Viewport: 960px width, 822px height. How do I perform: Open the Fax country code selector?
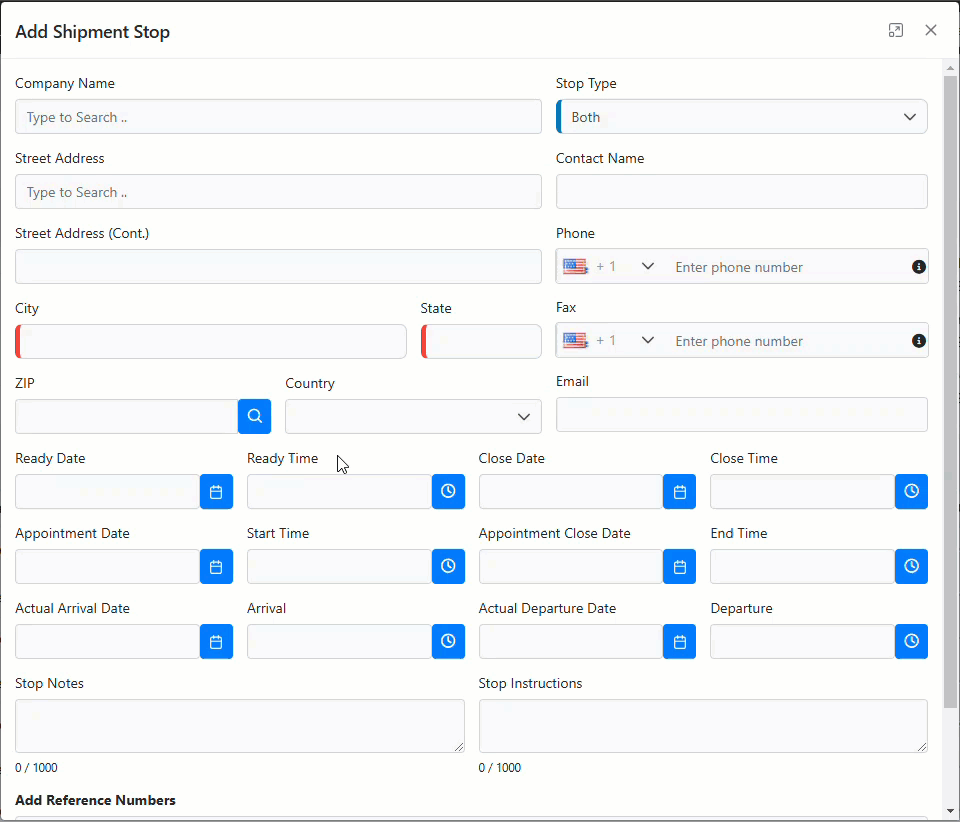[609, 341]
